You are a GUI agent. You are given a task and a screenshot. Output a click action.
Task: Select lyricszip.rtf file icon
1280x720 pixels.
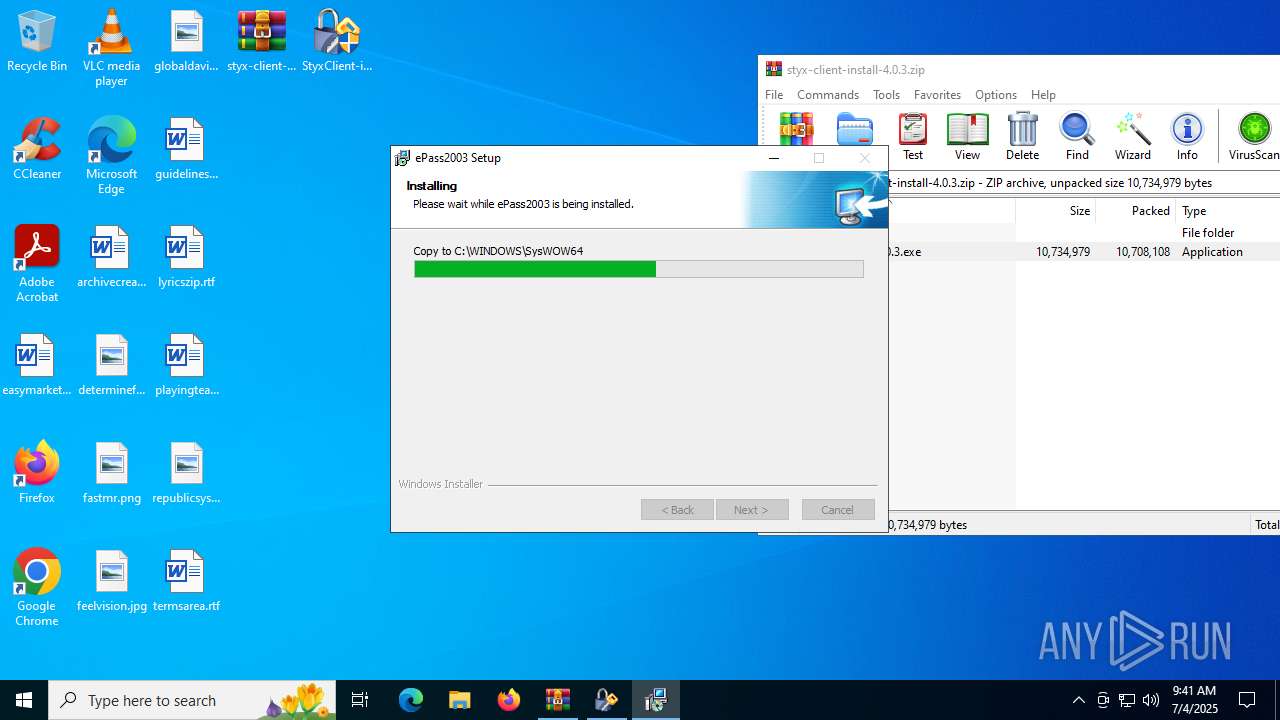pos(186,258)
